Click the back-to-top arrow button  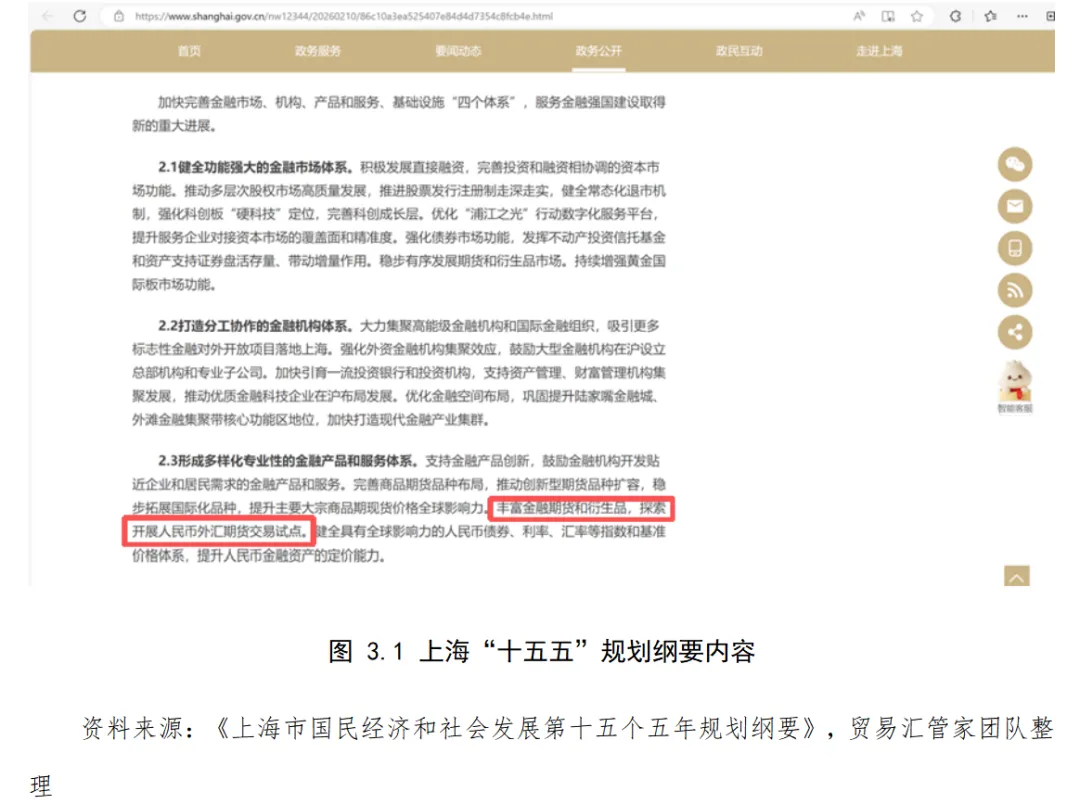(x=1017, y=576)
